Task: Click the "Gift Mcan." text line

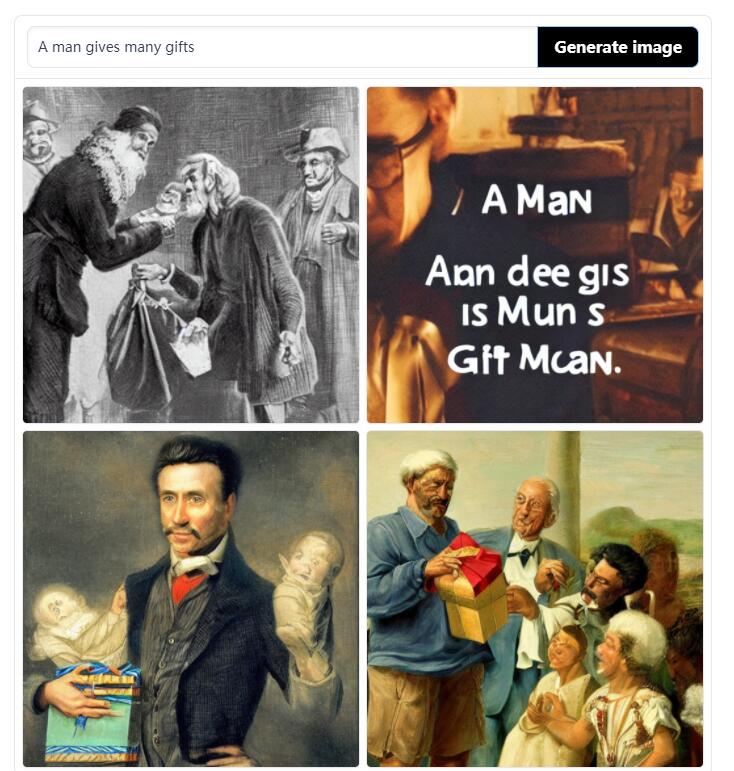Action: click(x=534, y=358)
